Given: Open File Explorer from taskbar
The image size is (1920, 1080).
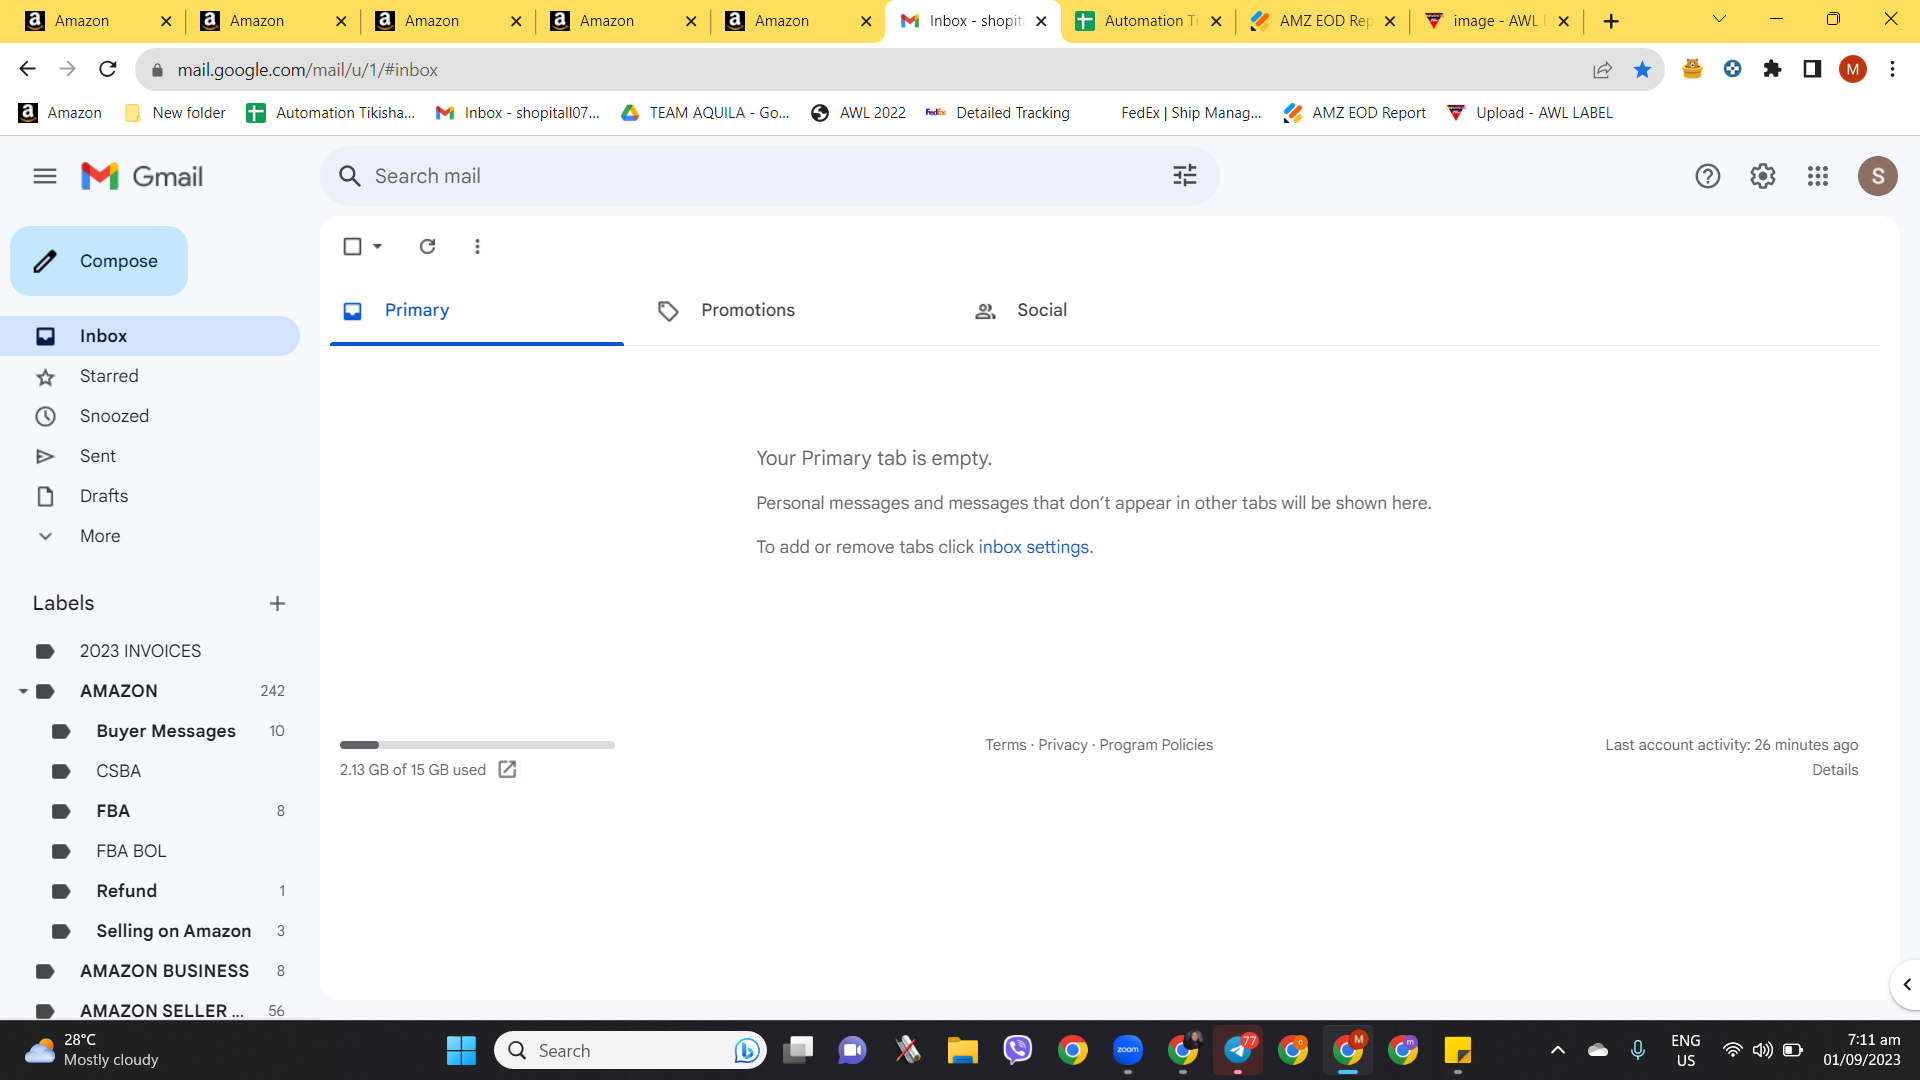Looking at the screenshot, I should pyautogui.click(x=962, y=1050).
